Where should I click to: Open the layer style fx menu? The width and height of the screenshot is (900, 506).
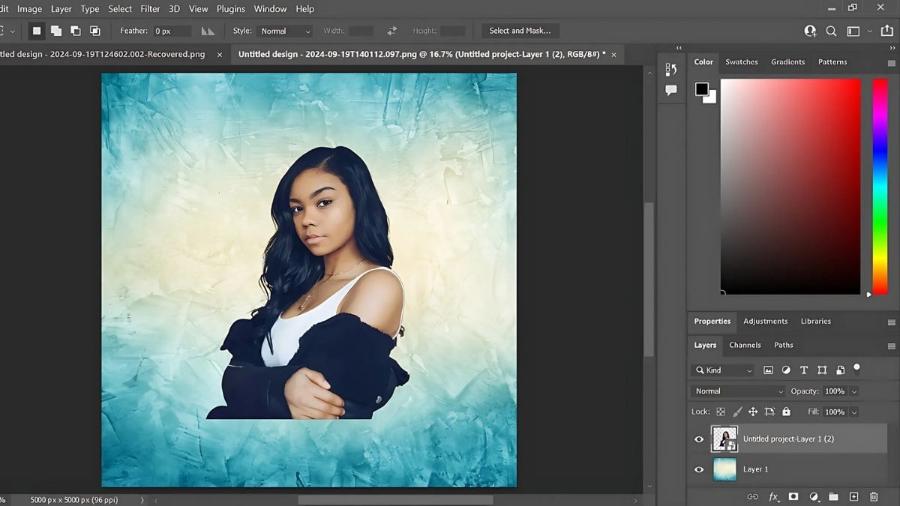[773, 497]
